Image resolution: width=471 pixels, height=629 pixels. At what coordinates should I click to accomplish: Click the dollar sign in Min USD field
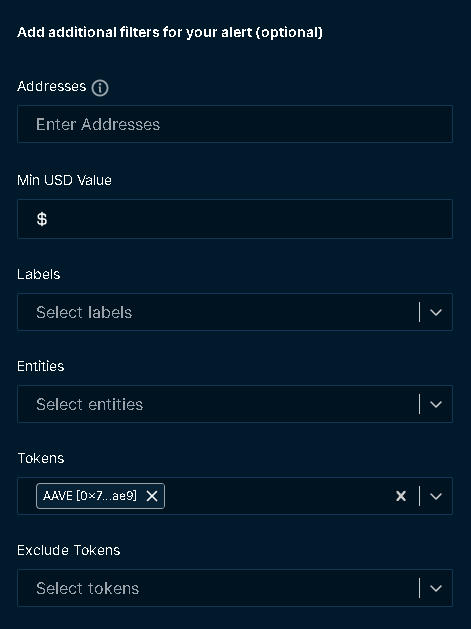(x=42, y=219)
